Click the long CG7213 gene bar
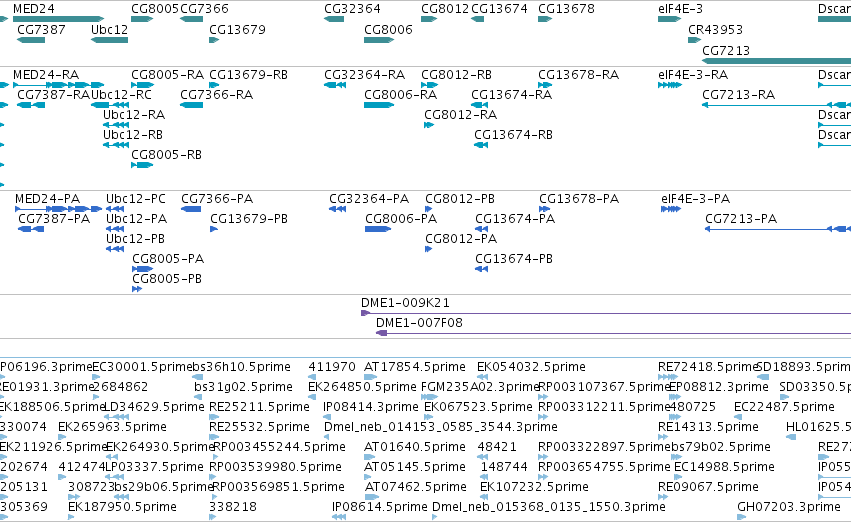Image resolution: width=851 pixels, height=522 pixels. pyautogui.click(x=776, y=61)
